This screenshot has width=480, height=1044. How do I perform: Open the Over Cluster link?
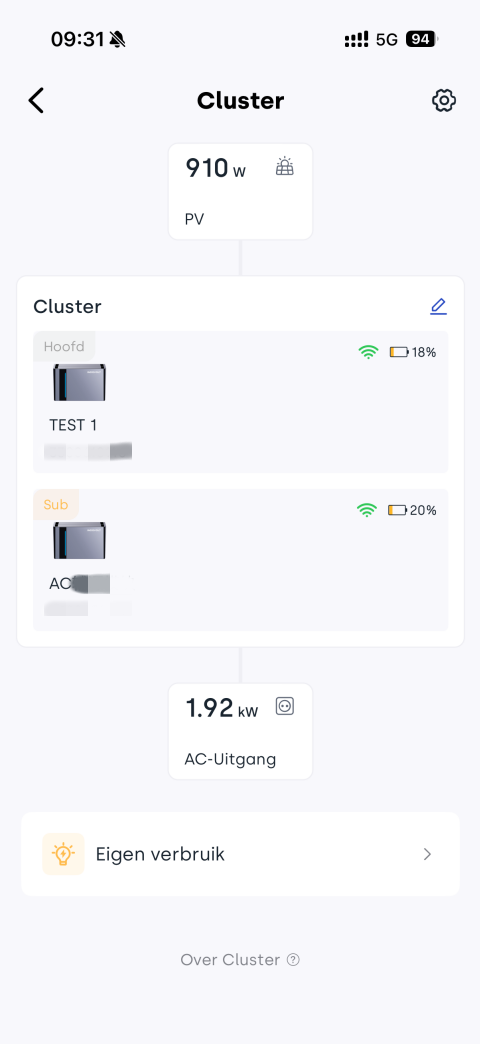click(240, 959)
